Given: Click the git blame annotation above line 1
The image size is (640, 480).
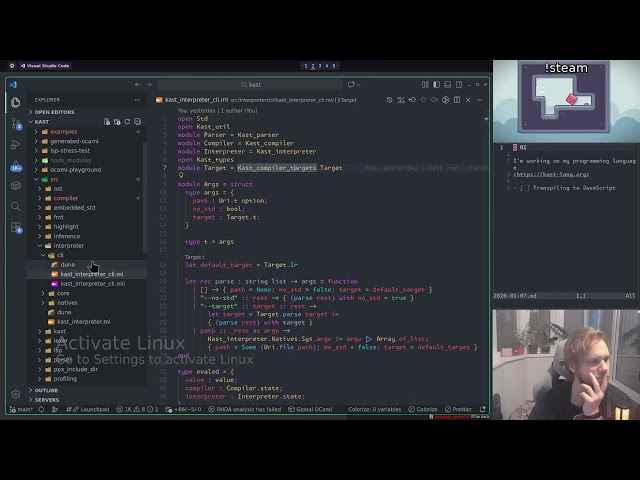Looking at the screenshot, I should pyautogui.click(x=217, y=111).
